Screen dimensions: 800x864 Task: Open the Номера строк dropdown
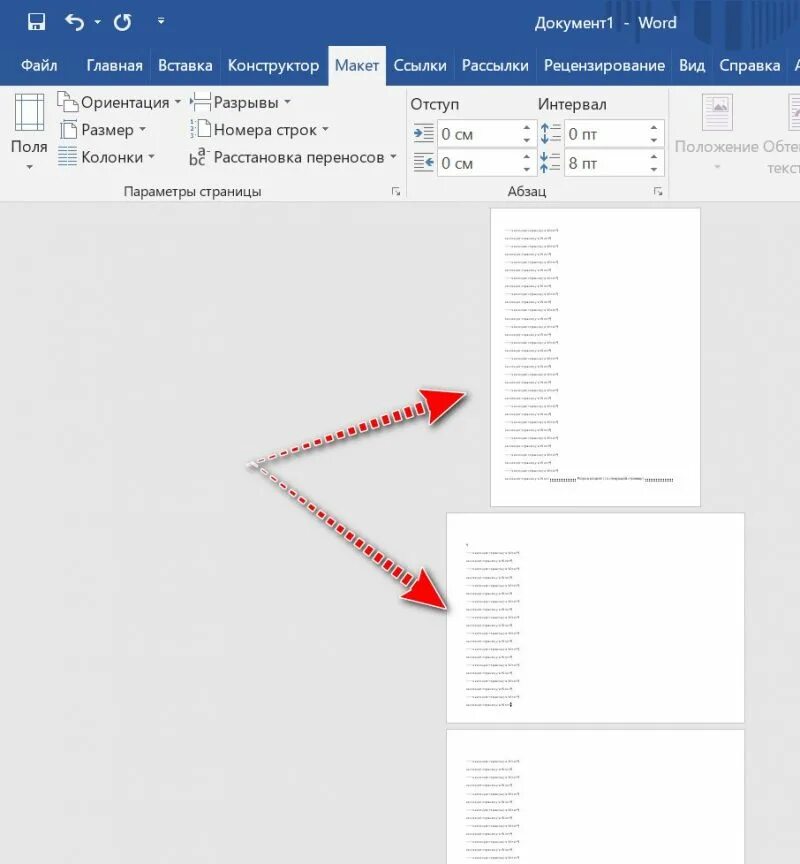tap(260, 130)
